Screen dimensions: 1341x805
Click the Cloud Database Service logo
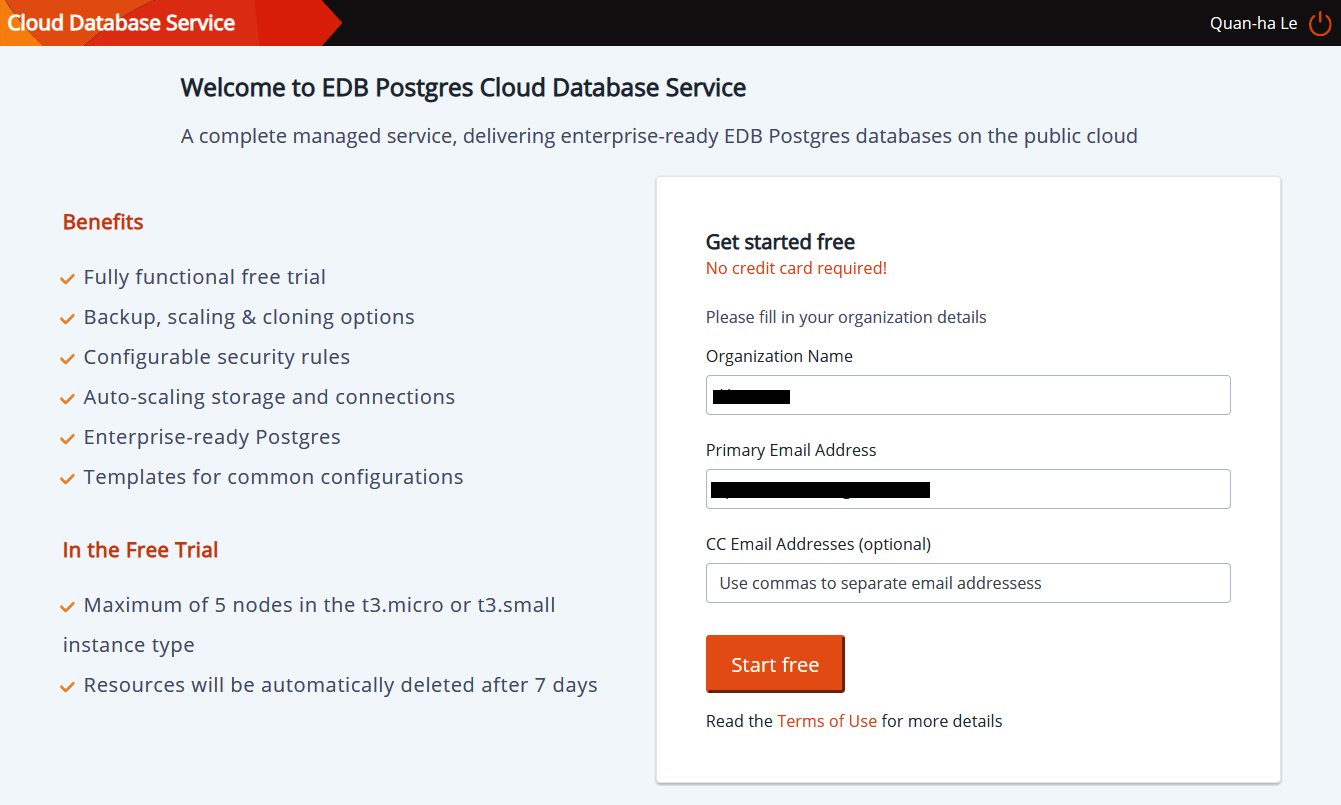tap(122, 23)
